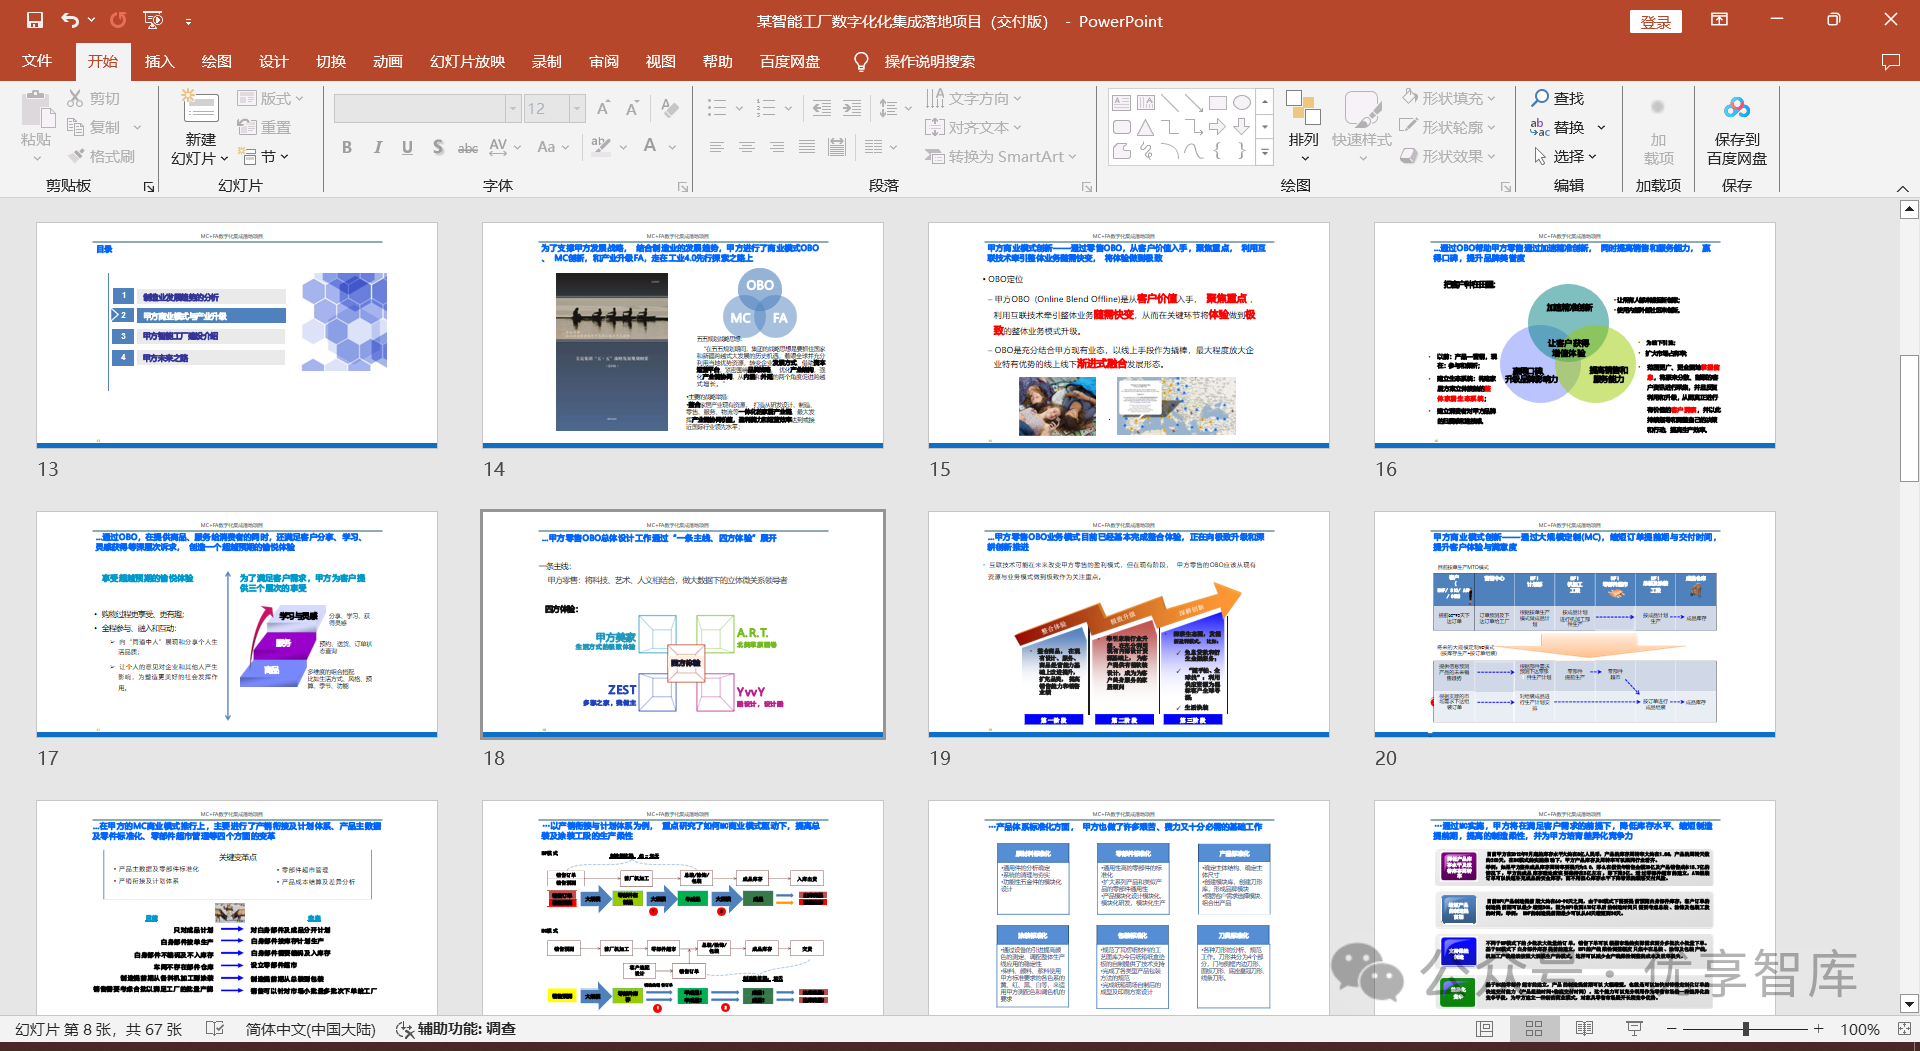
Task: Toggle align left paragraph
Action: 717,147
